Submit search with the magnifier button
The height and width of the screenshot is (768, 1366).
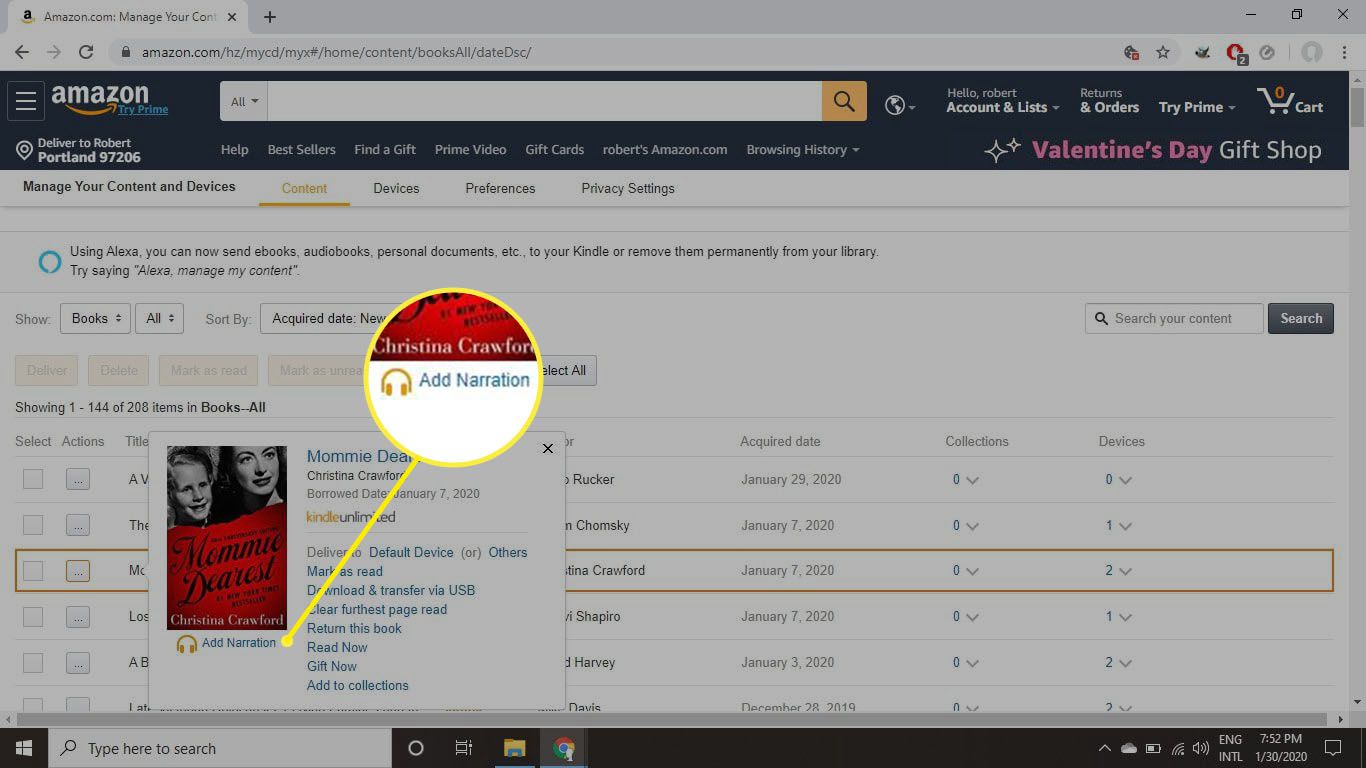pyautogui.click(x=844, y=101)
